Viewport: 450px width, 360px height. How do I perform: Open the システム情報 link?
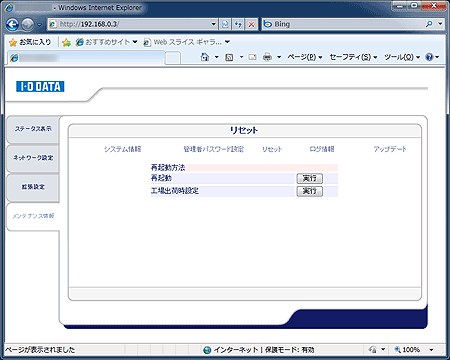click(123, 149)
